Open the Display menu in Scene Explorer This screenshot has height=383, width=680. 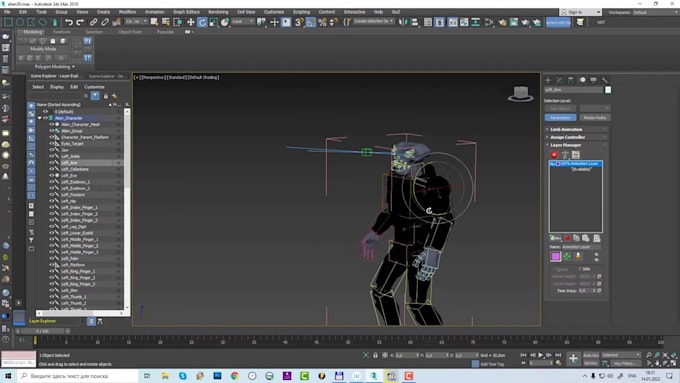(57, 87)
